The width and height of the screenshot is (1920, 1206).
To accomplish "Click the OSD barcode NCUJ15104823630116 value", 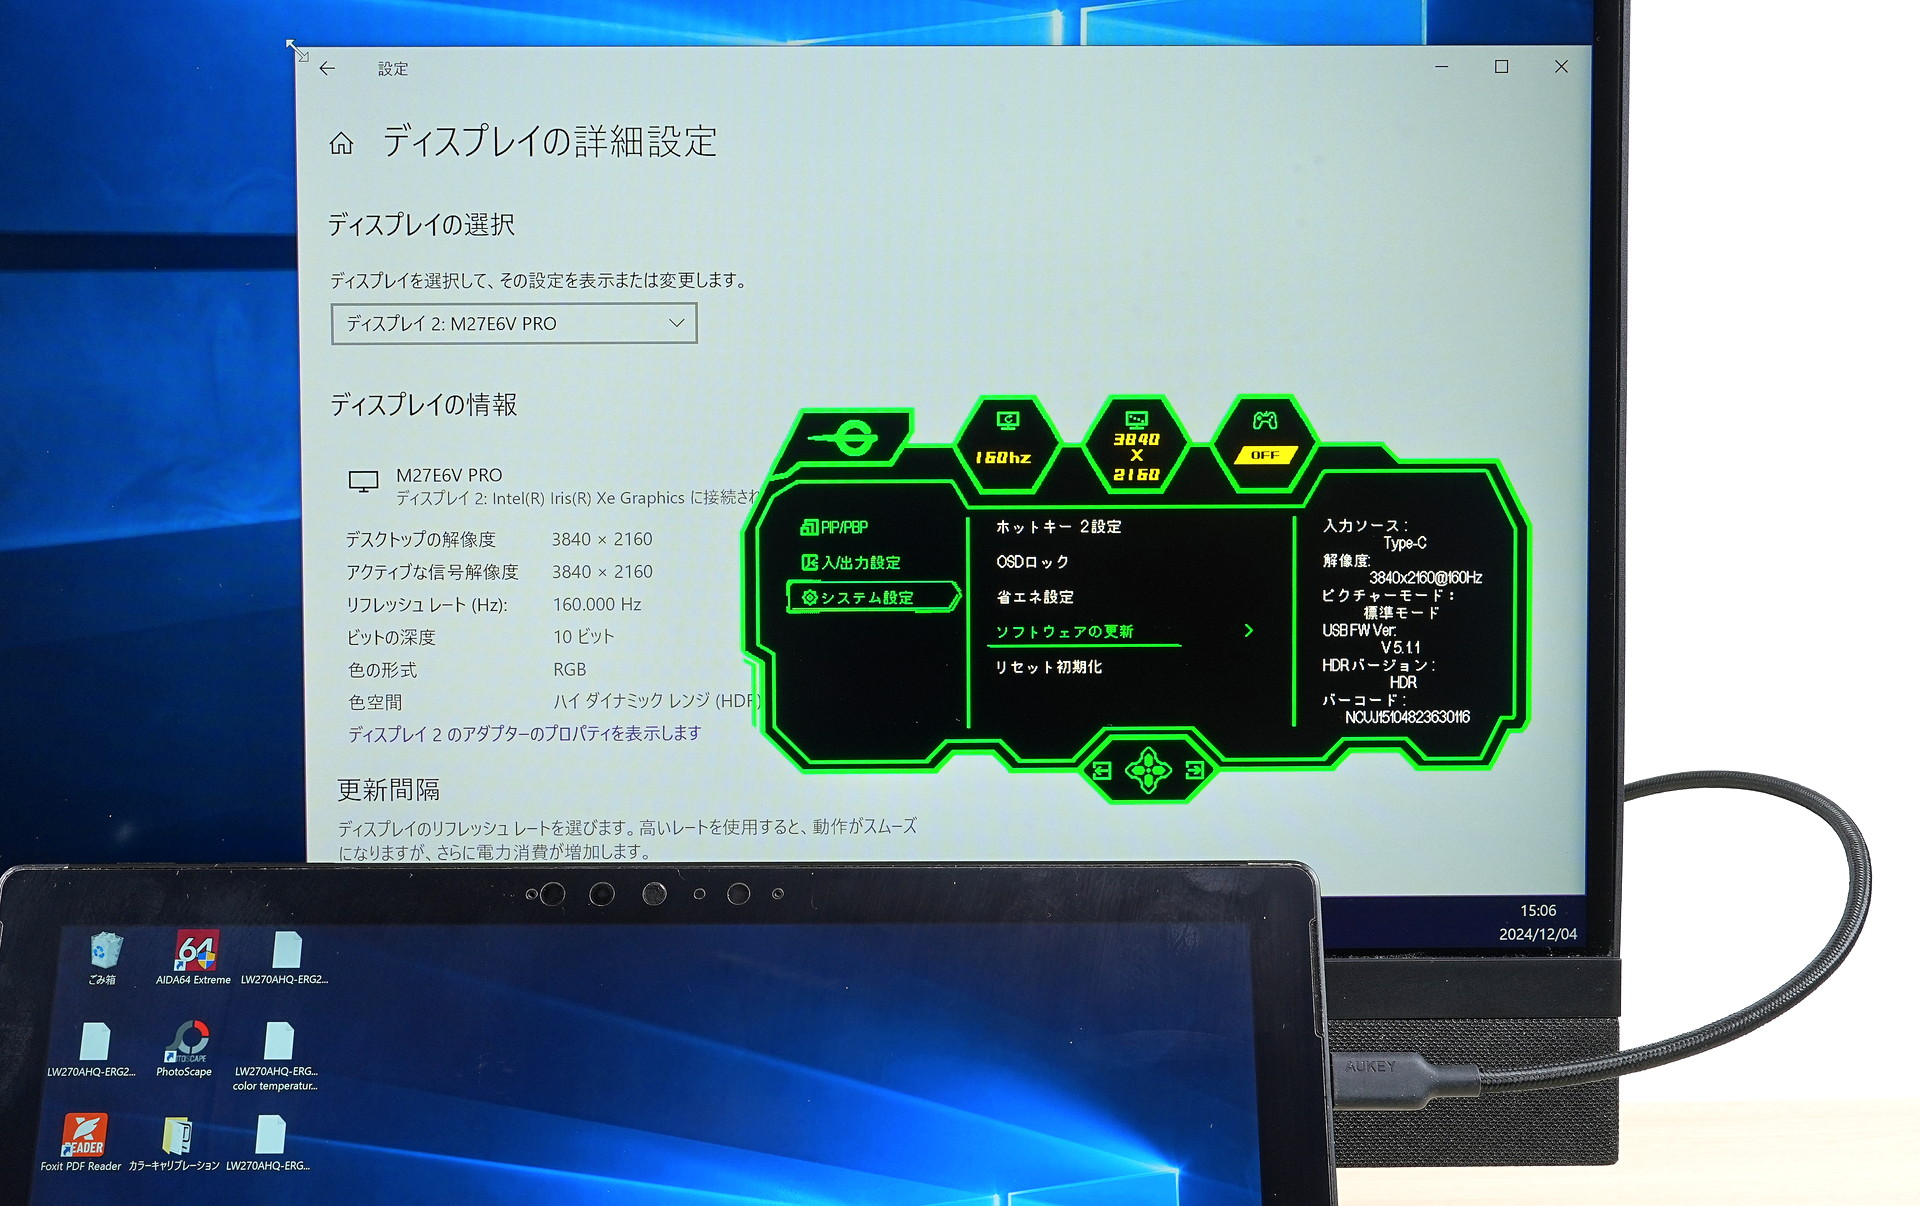I will tap(1407, 717).
